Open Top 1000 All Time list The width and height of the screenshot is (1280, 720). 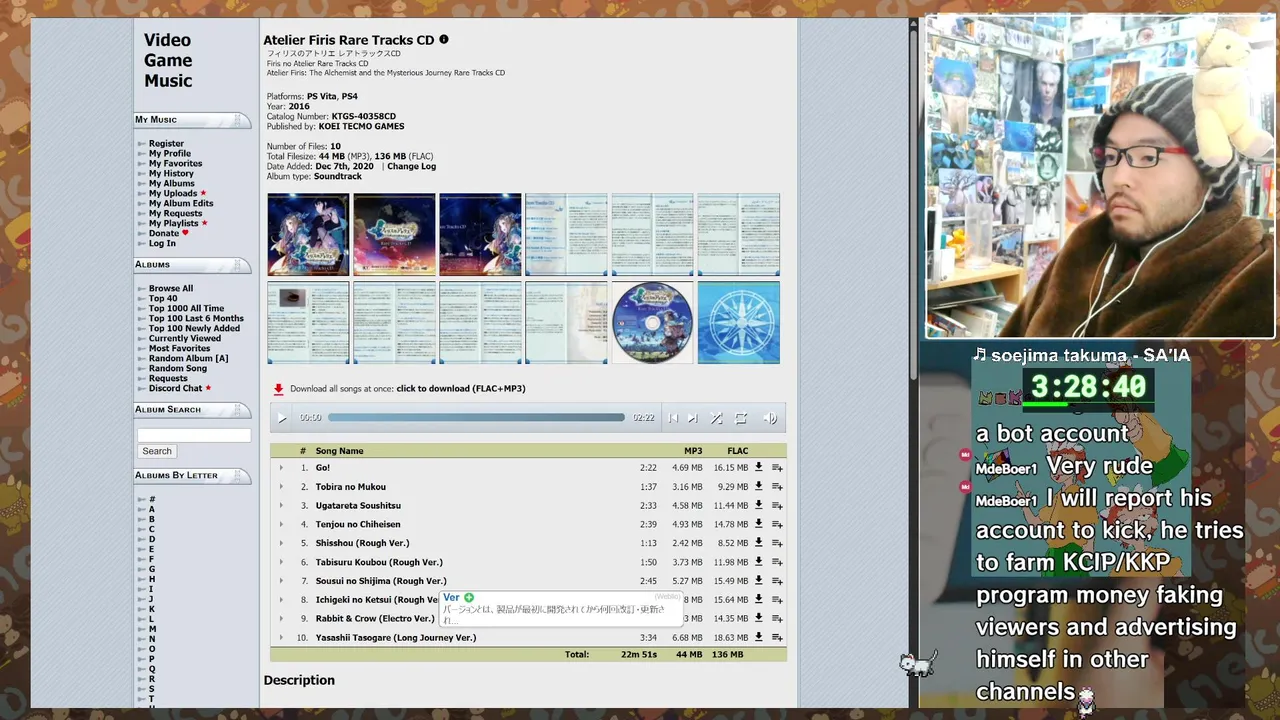coord(186,309)
